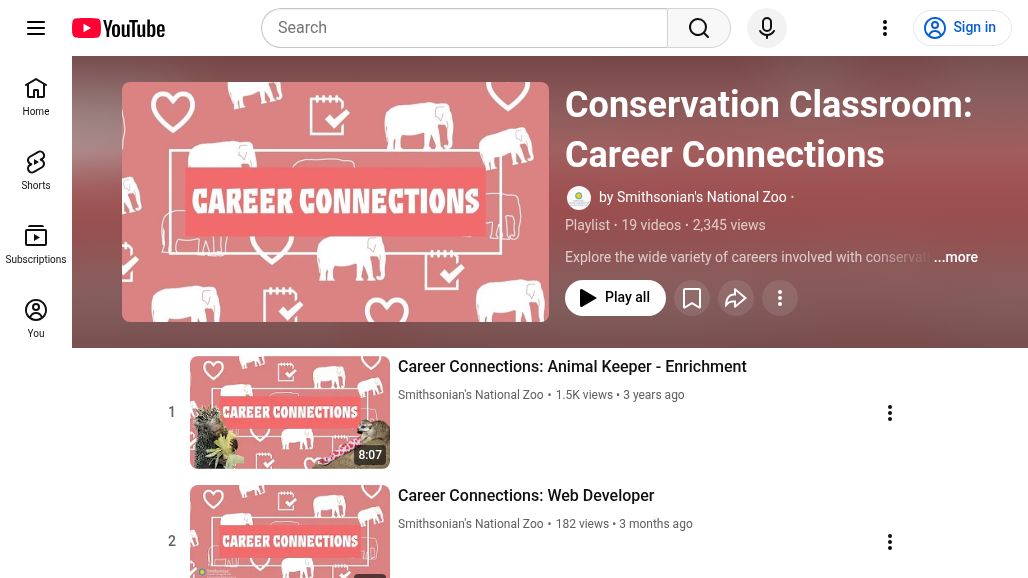Open the top-right settings kebab menu
The image size is (1028, 578).
point(885,27)
